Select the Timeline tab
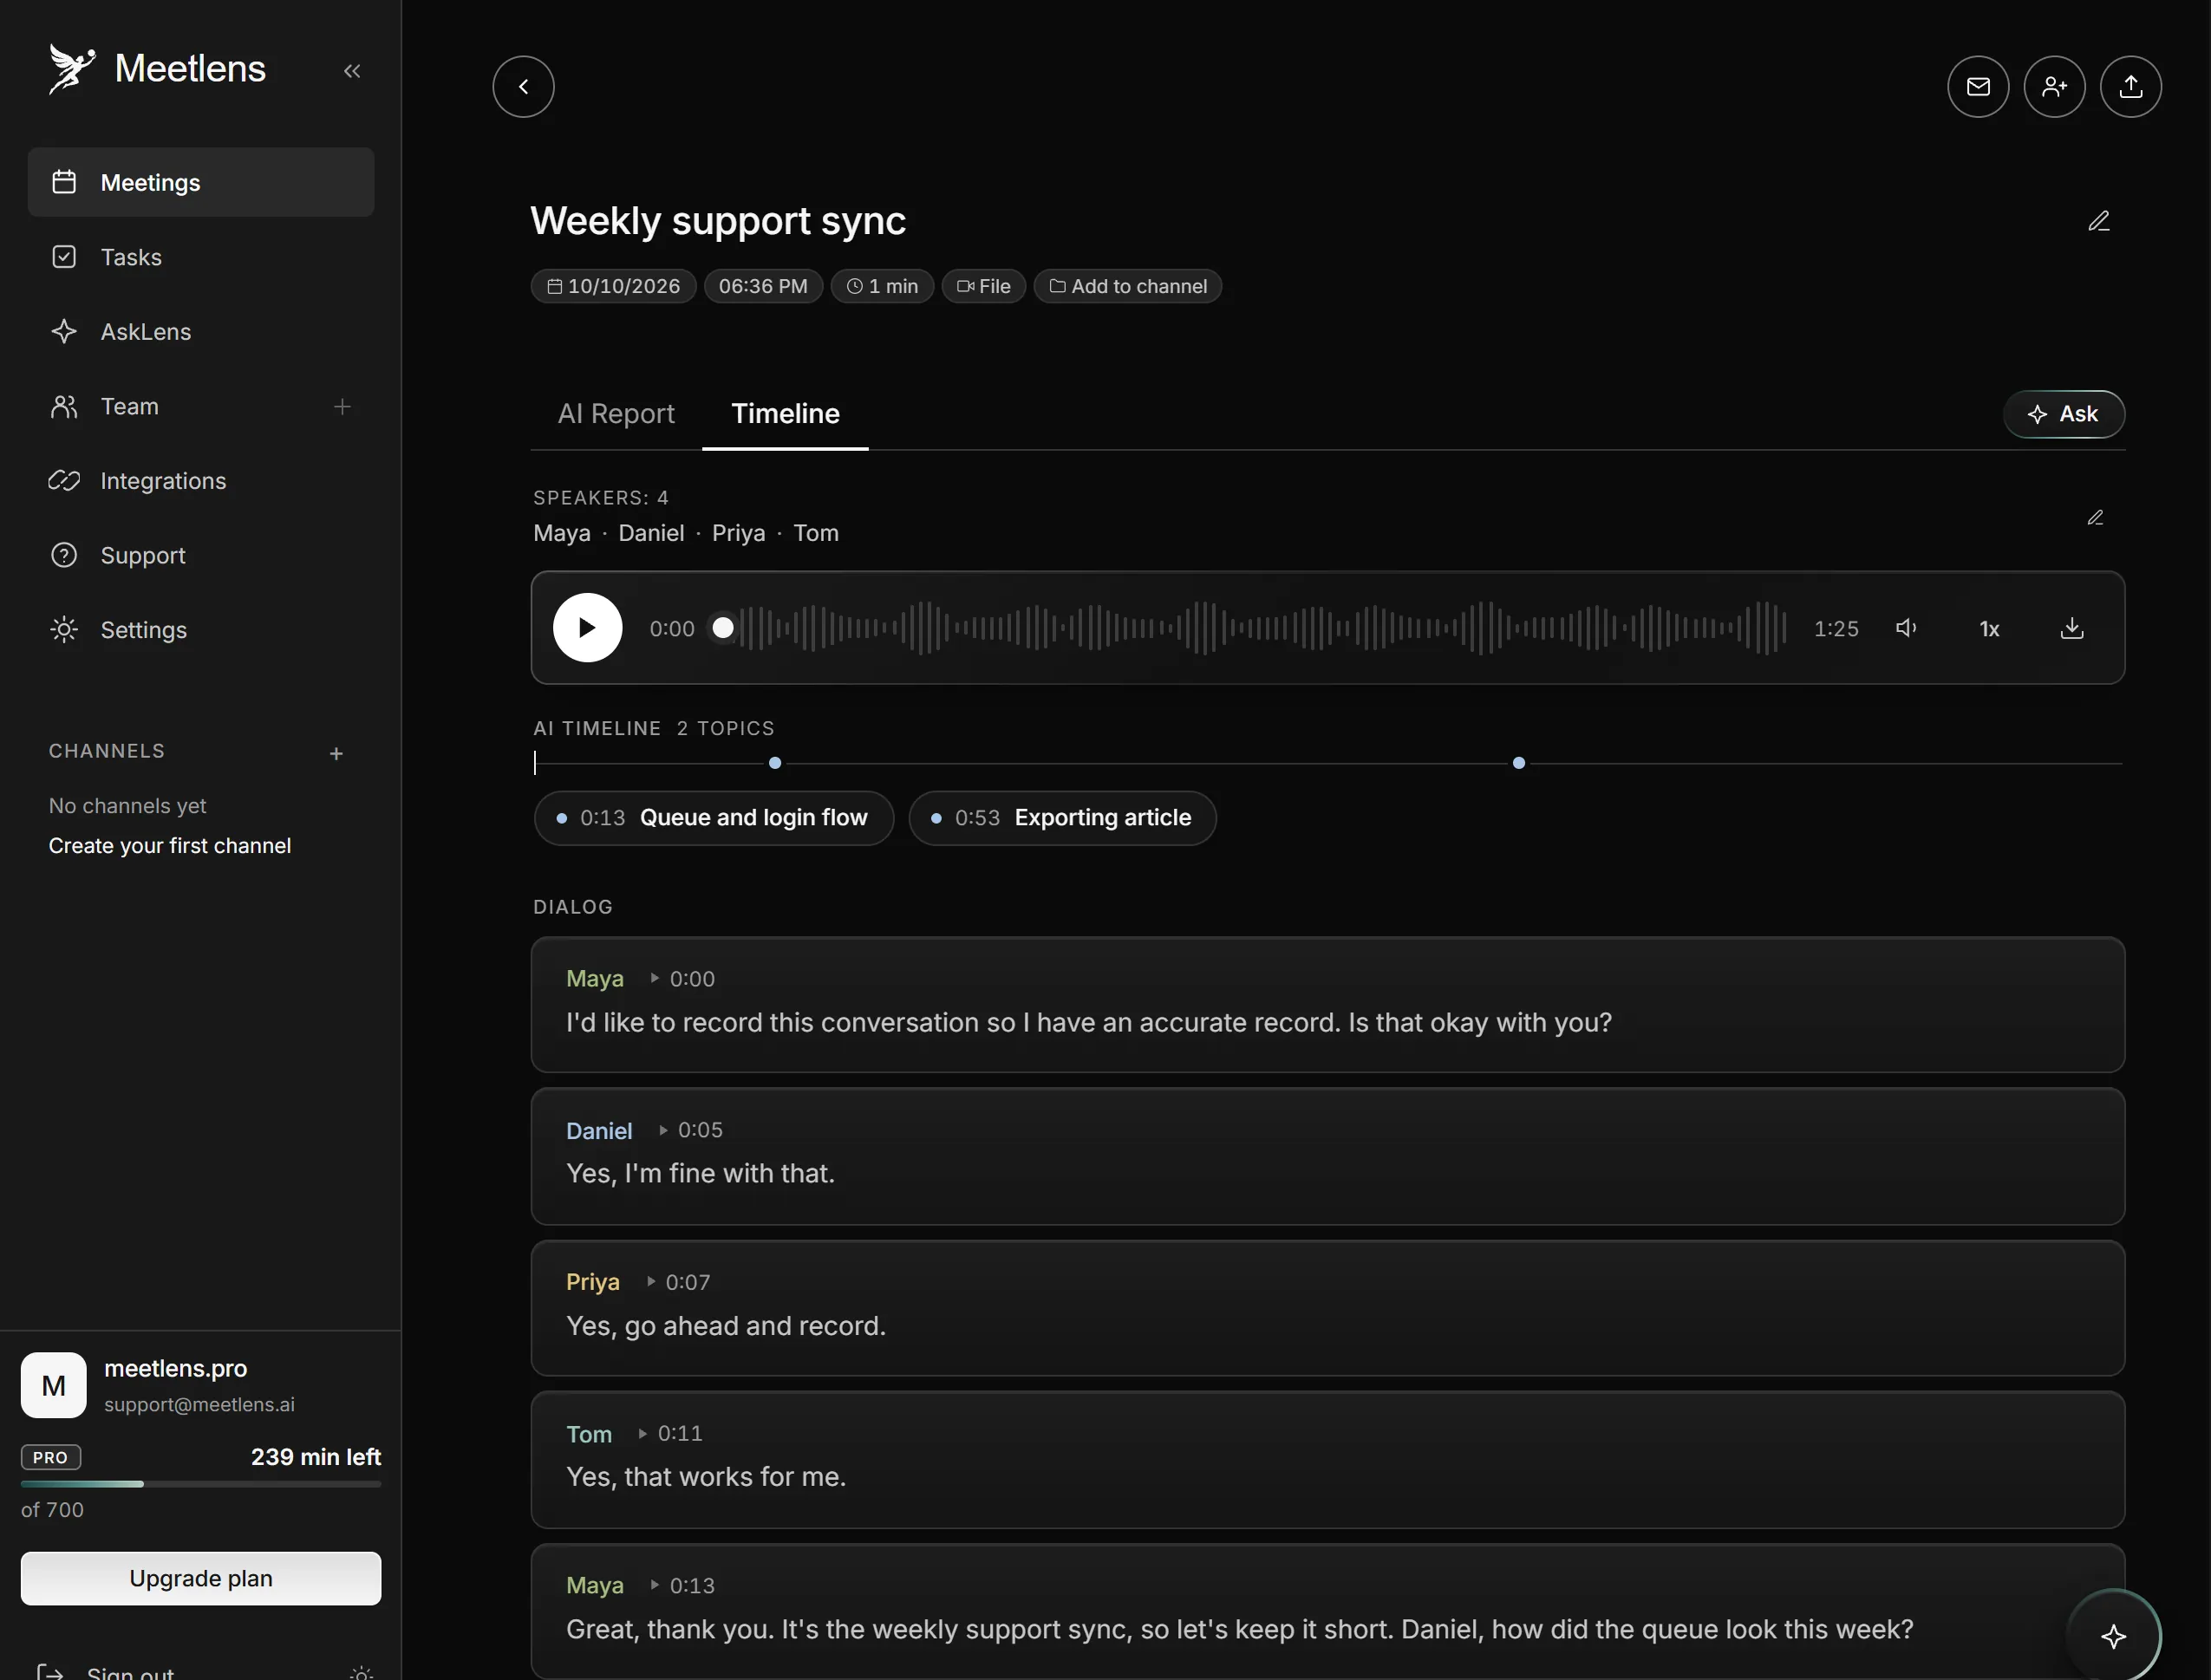Image resolution: width=2211 pixels, height=1680 pixels. tap(785, 414)
